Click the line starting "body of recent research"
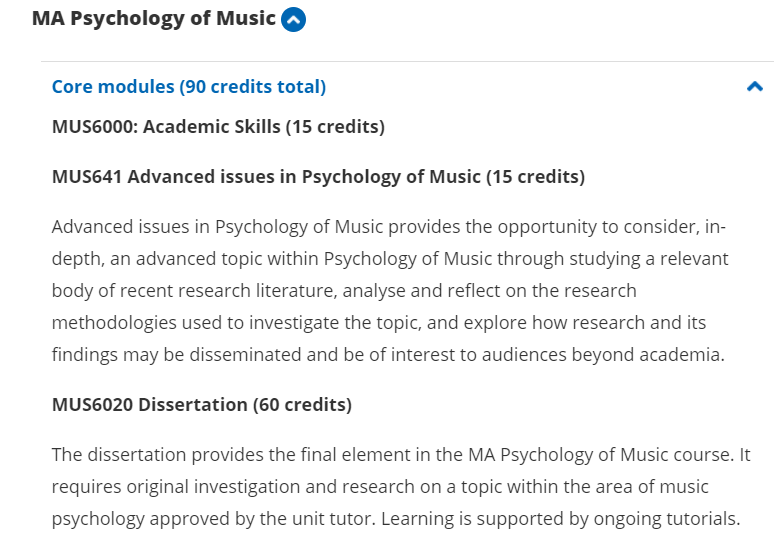783x543 pixels. (x=344, y=291)
